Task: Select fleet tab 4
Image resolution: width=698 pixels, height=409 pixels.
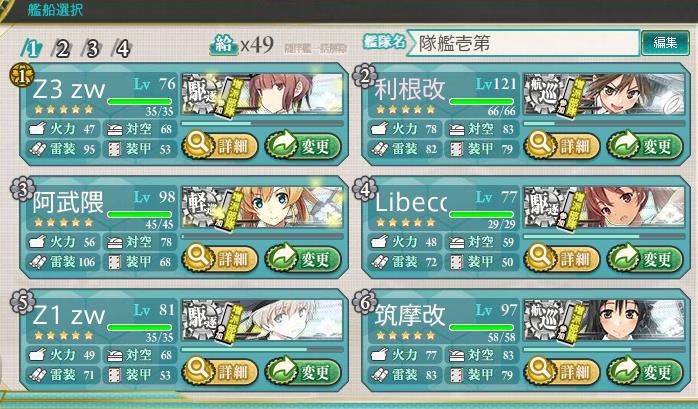Action: click(122, 49)
